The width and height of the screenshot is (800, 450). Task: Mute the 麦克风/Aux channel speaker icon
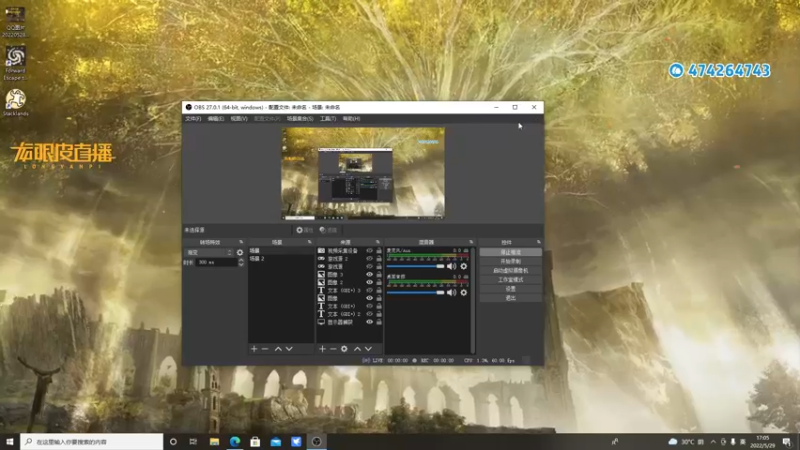click(x=452, y=266)
